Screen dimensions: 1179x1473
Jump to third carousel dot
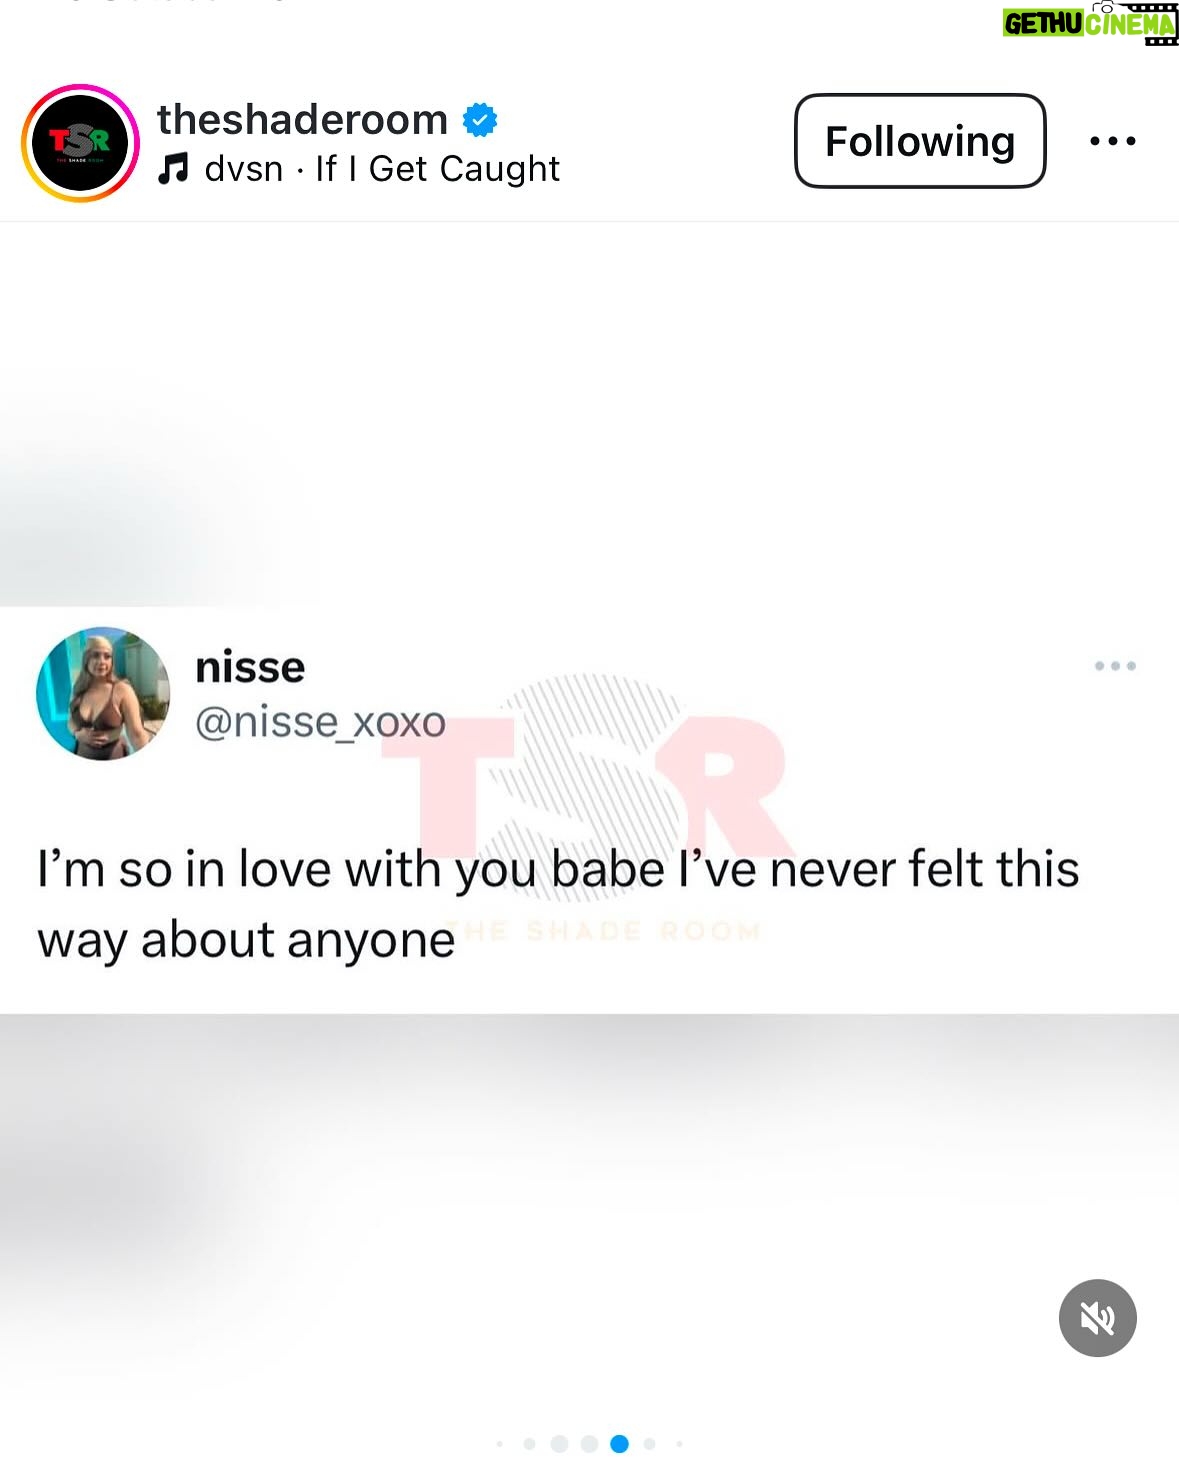point(559,1443)
